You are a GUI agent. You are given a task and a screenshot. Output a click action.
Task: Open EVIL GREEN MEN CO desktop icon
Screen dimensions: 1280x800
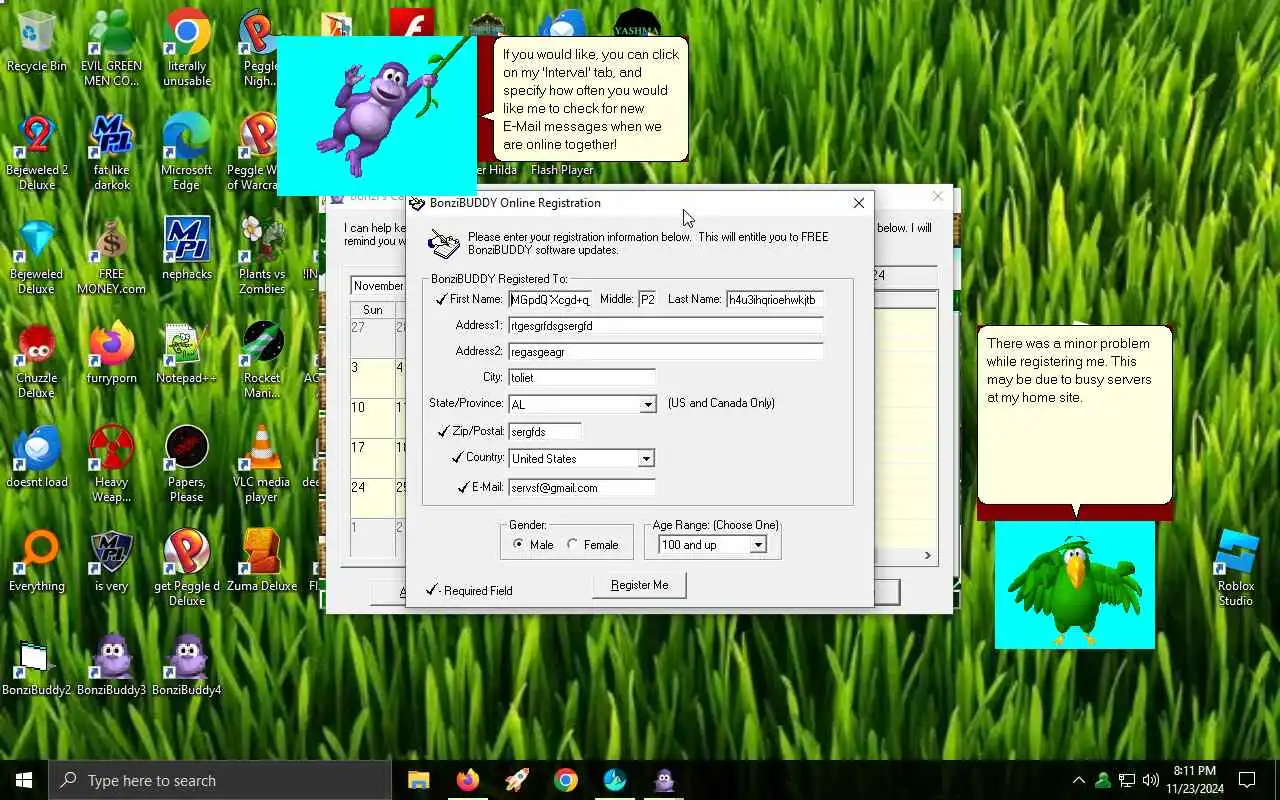coord(111,48)
